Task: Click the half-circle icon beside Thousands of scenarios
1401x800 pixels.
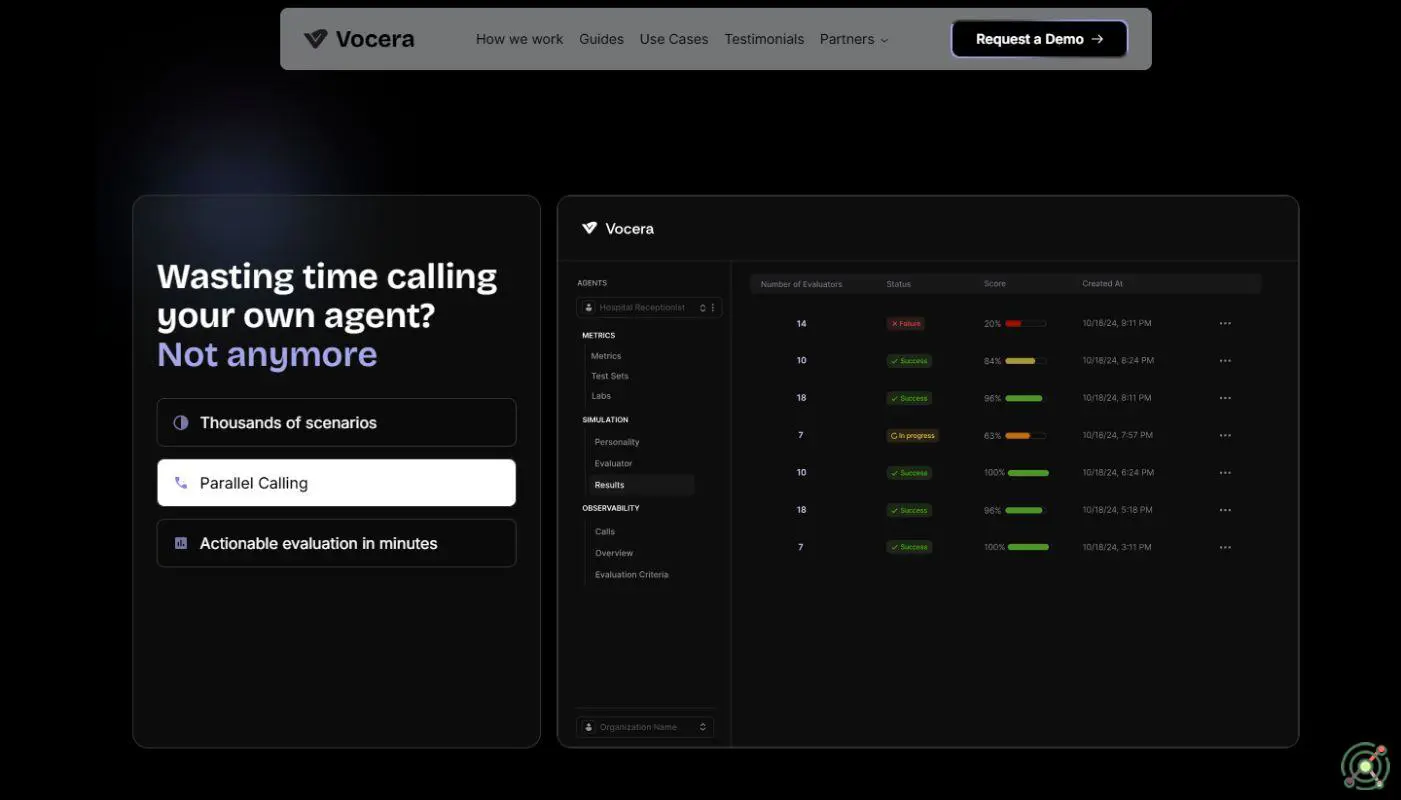Action: [x=181, y=423]
